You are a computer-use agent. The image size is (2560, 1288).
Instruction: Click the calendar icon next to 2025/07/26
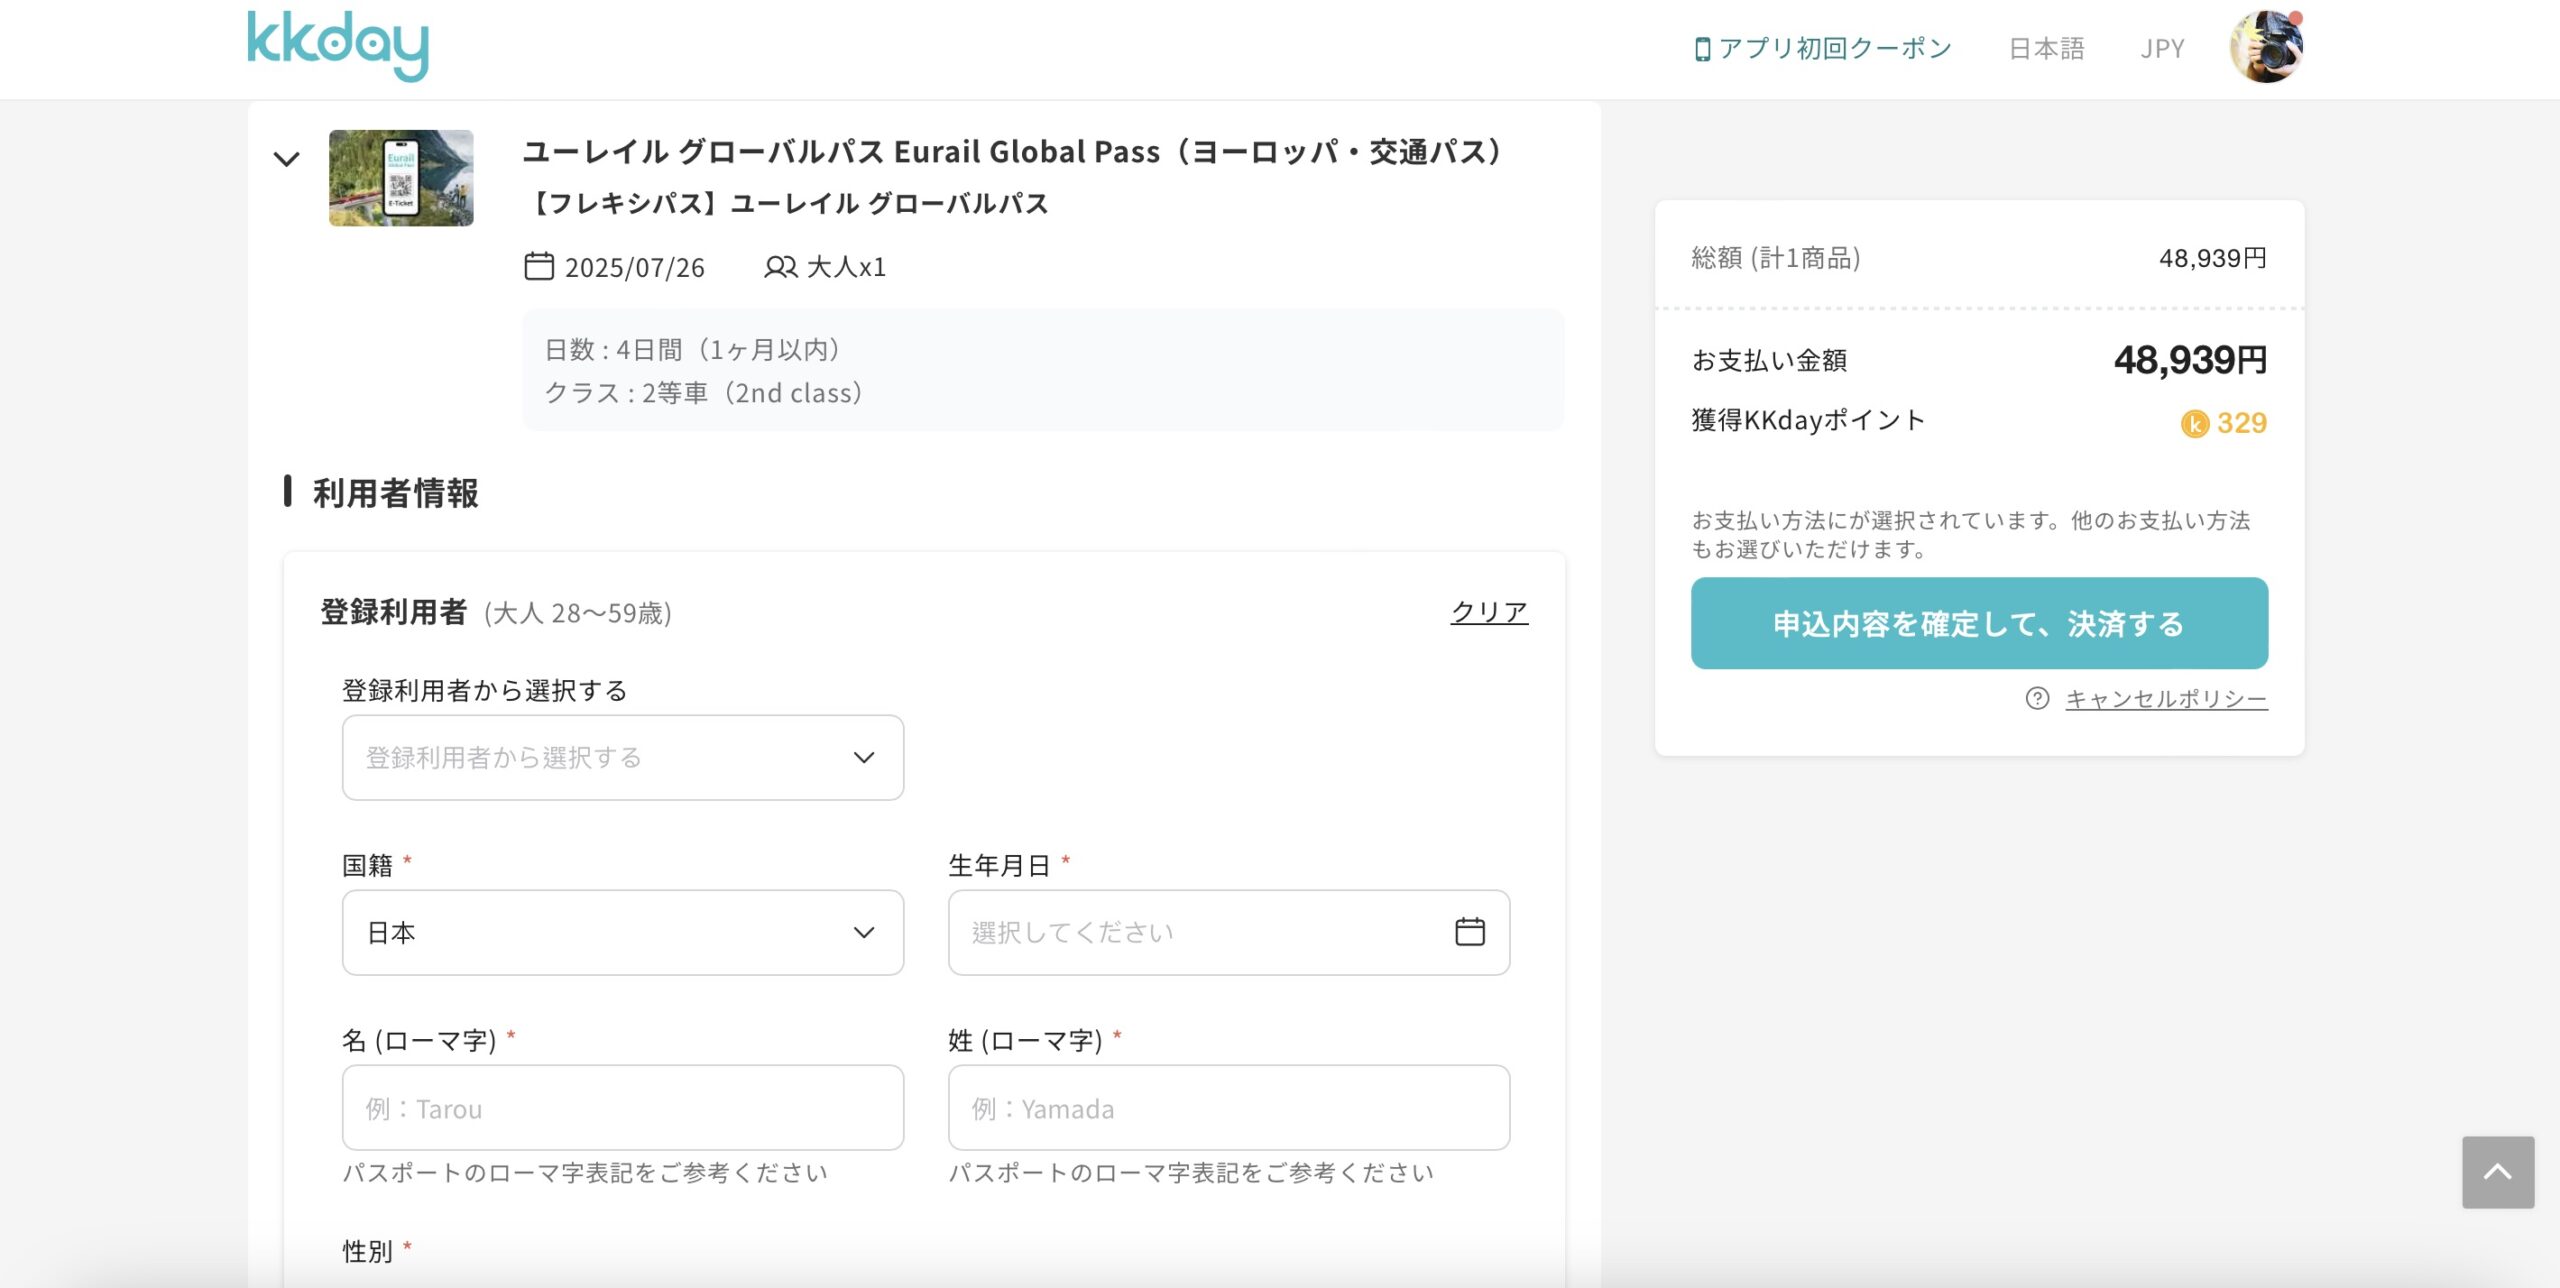tap(539, 266)
